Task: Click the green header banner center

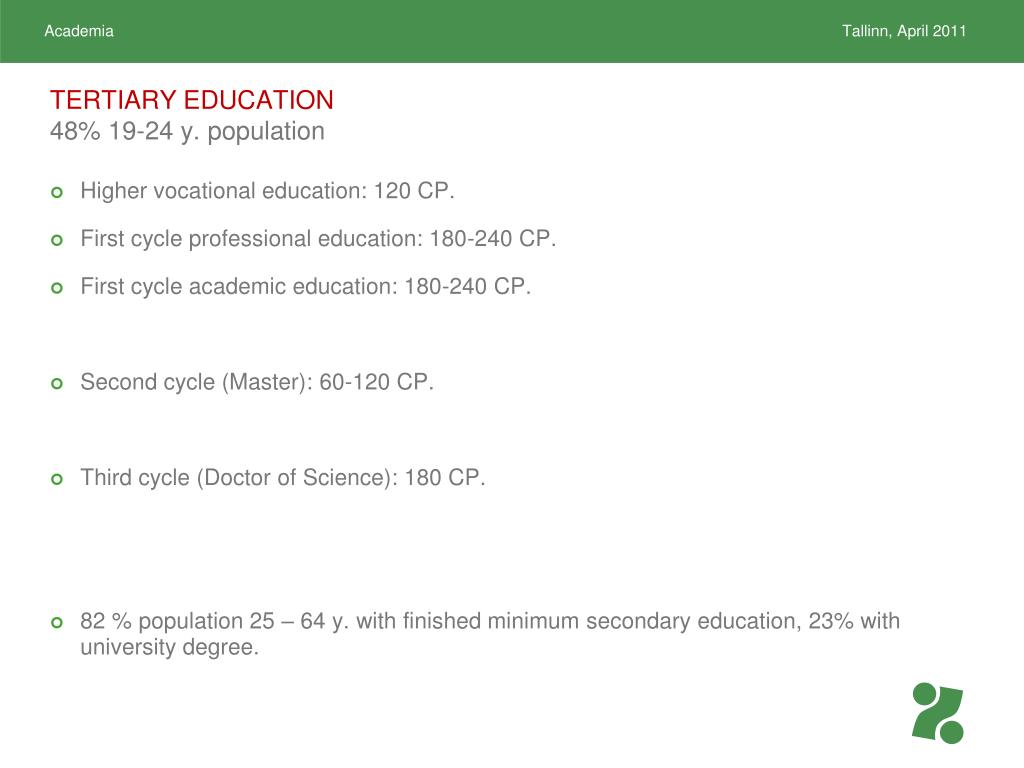Action: [x=512, y=31]
